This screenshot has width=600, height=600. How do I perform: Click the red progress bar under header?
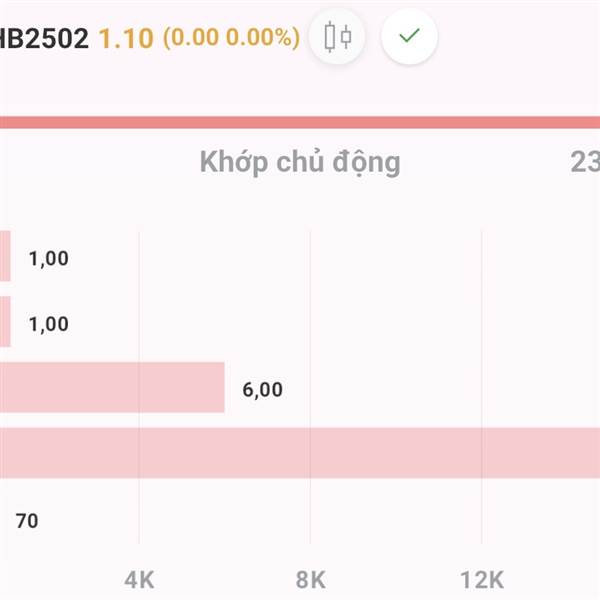click(x=300, y=122)
